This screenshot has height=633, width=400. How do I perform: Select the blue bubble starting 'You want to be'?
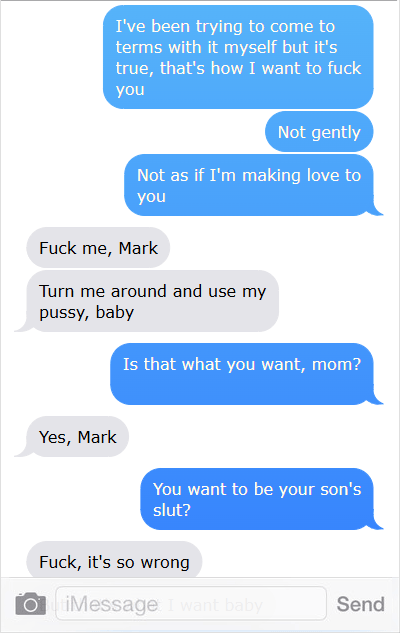click(257, 499)
